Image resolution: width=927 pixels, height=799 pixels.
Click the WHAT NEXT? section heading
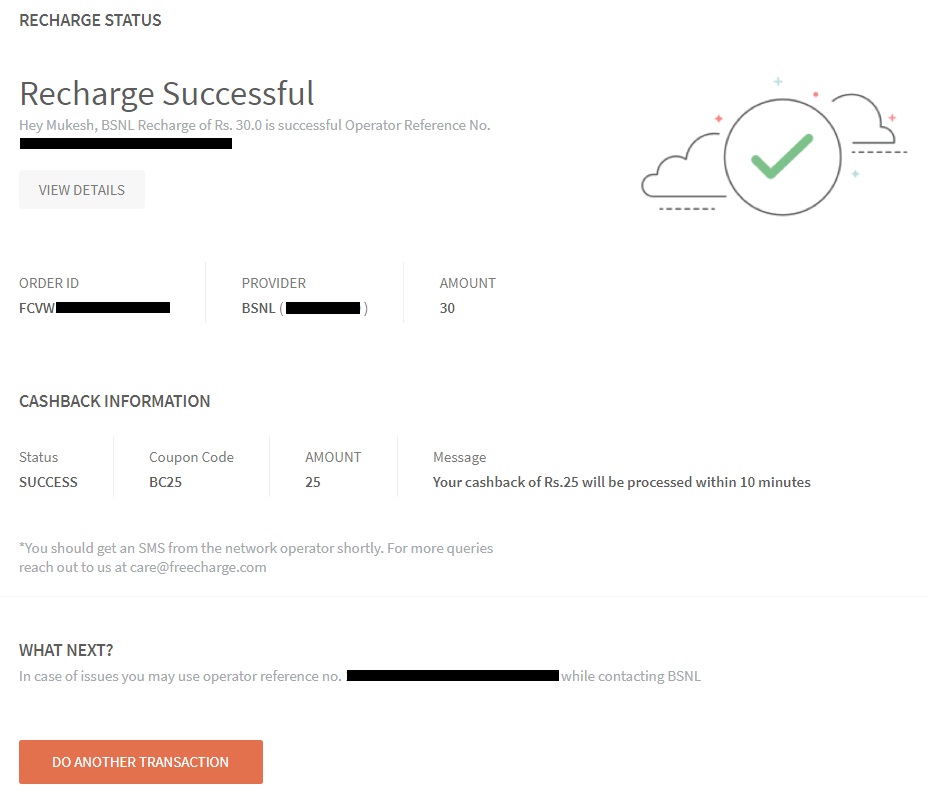pos(73,650)
